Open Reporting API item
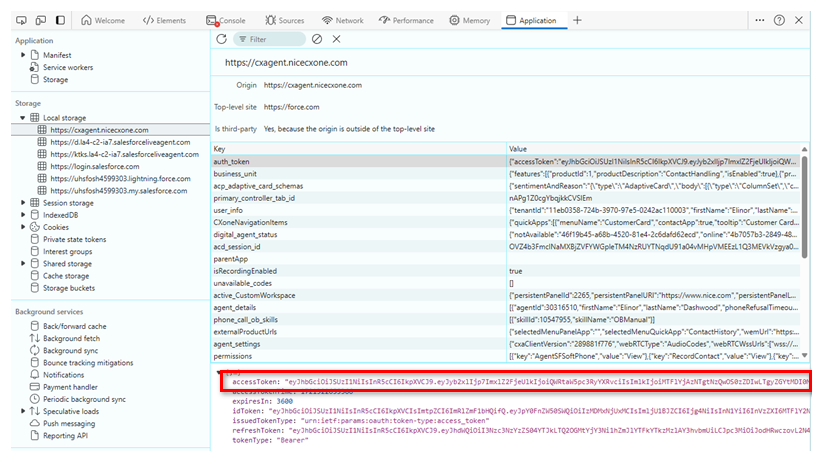Viewport: 824px width, 463px height. (65, 436)
